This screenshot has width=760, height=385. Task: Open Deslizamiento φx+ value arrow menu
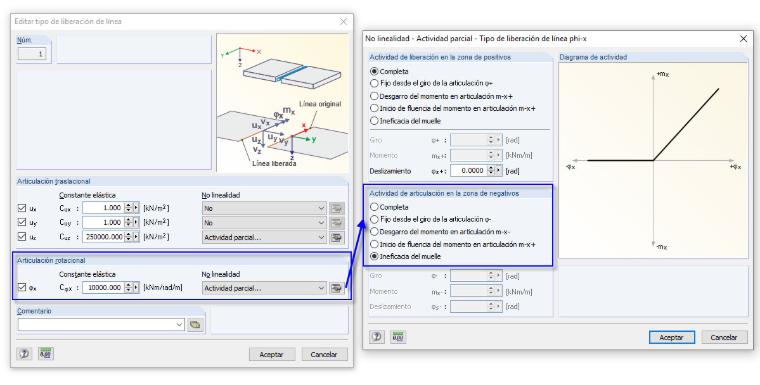[499, 171]
